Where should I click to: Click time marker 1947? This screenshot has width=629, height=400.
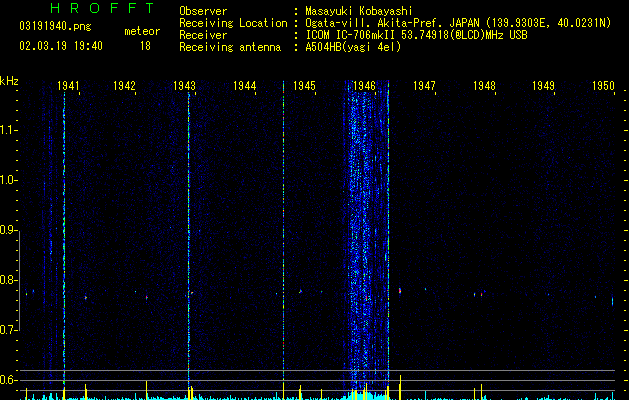pyautogui.click(x=424, y=86)
